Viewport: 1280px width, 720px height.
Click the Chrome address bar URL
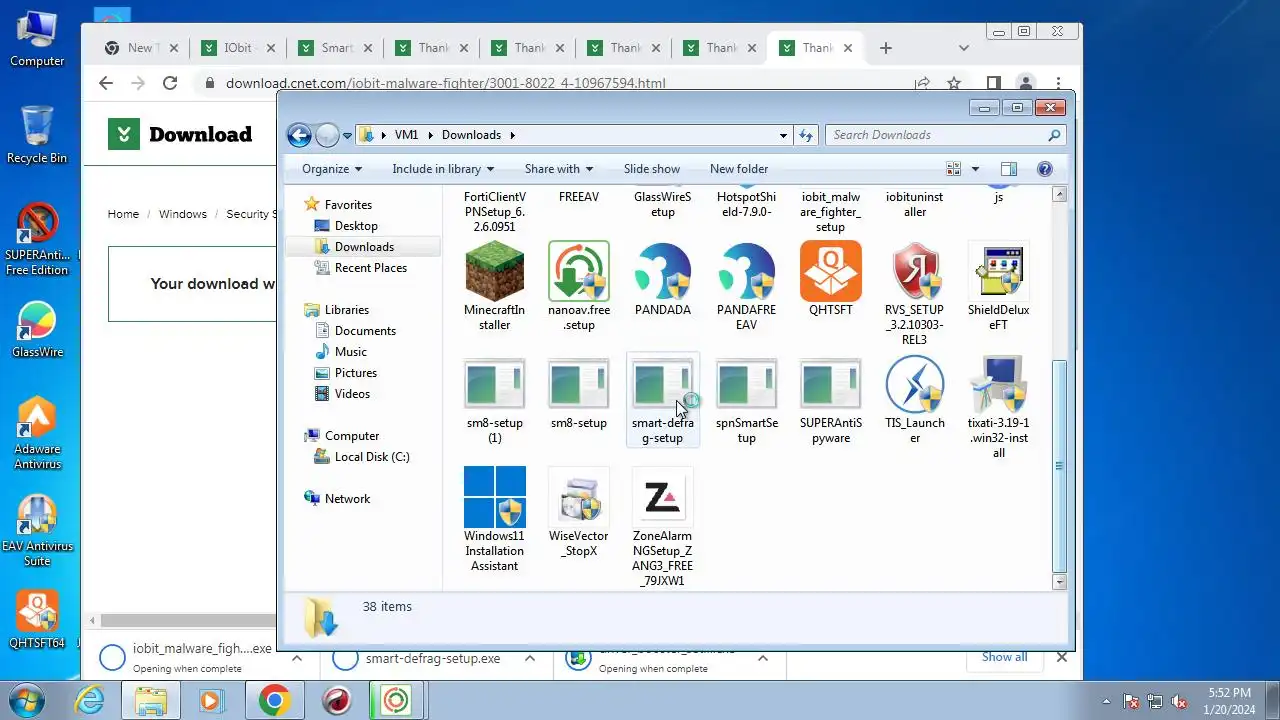pos(445,83)
